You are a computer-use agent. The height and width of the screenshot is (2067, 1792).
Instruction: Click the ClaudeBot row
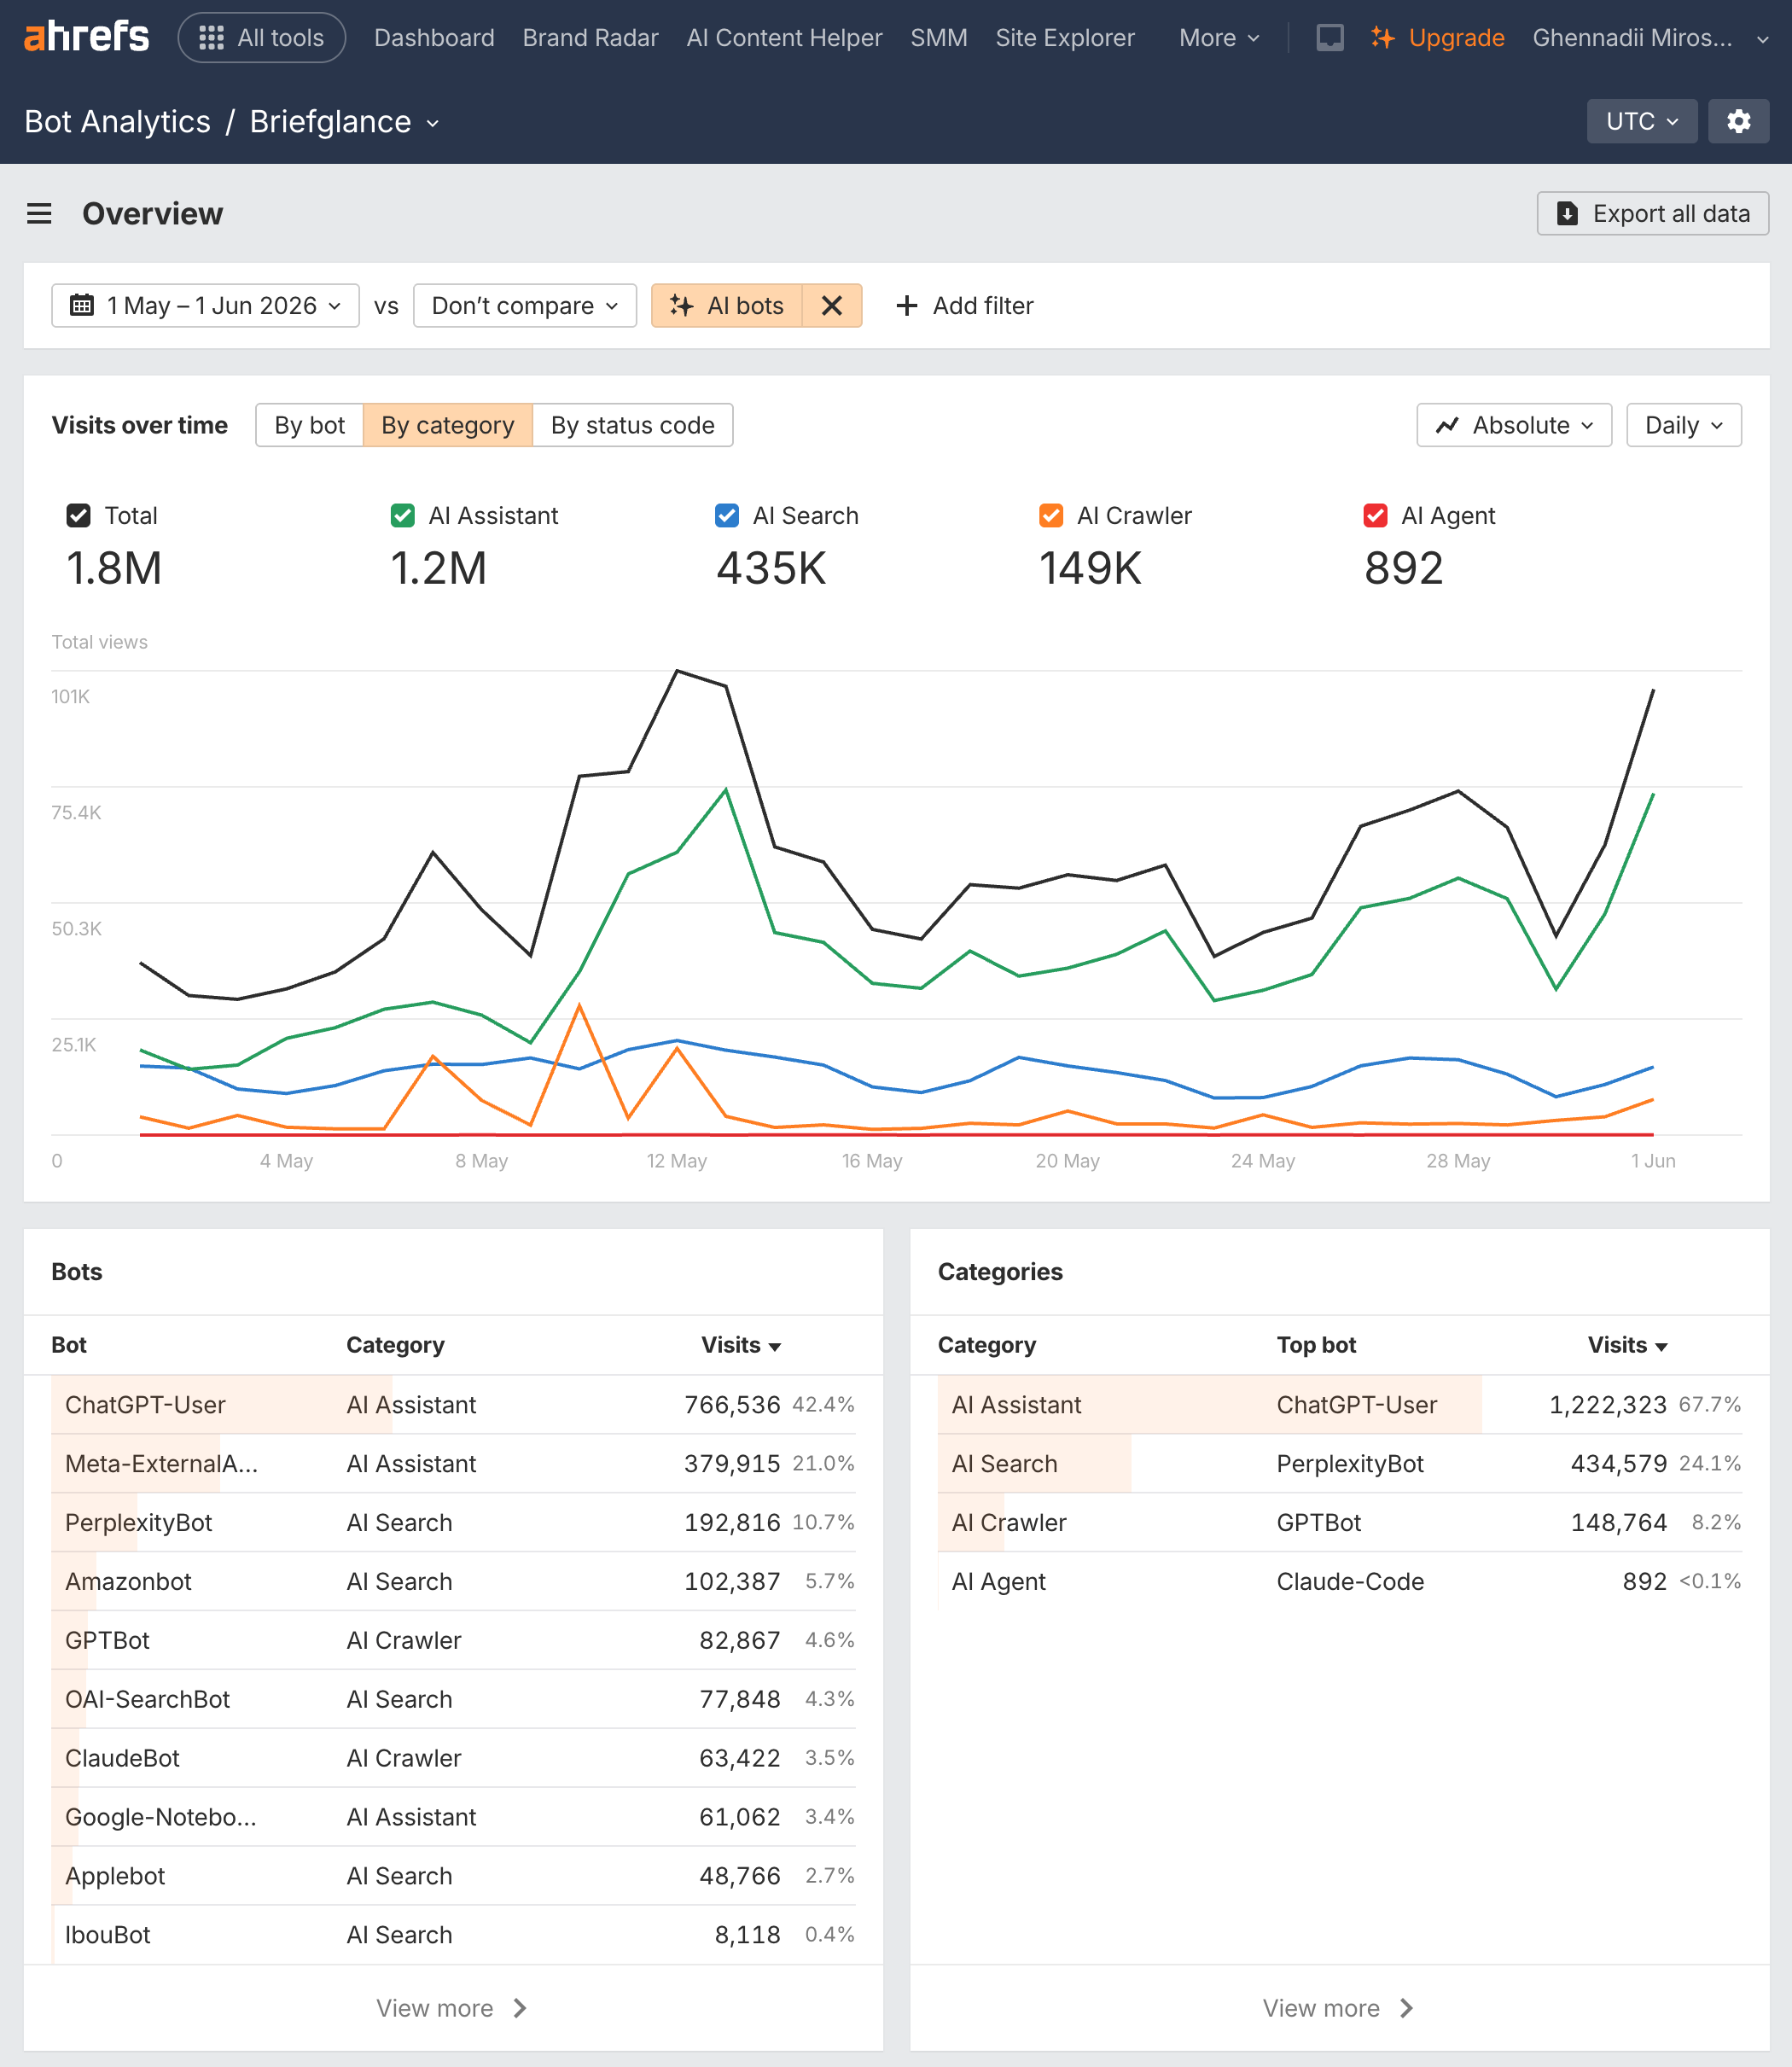(x=453, y=1758)
